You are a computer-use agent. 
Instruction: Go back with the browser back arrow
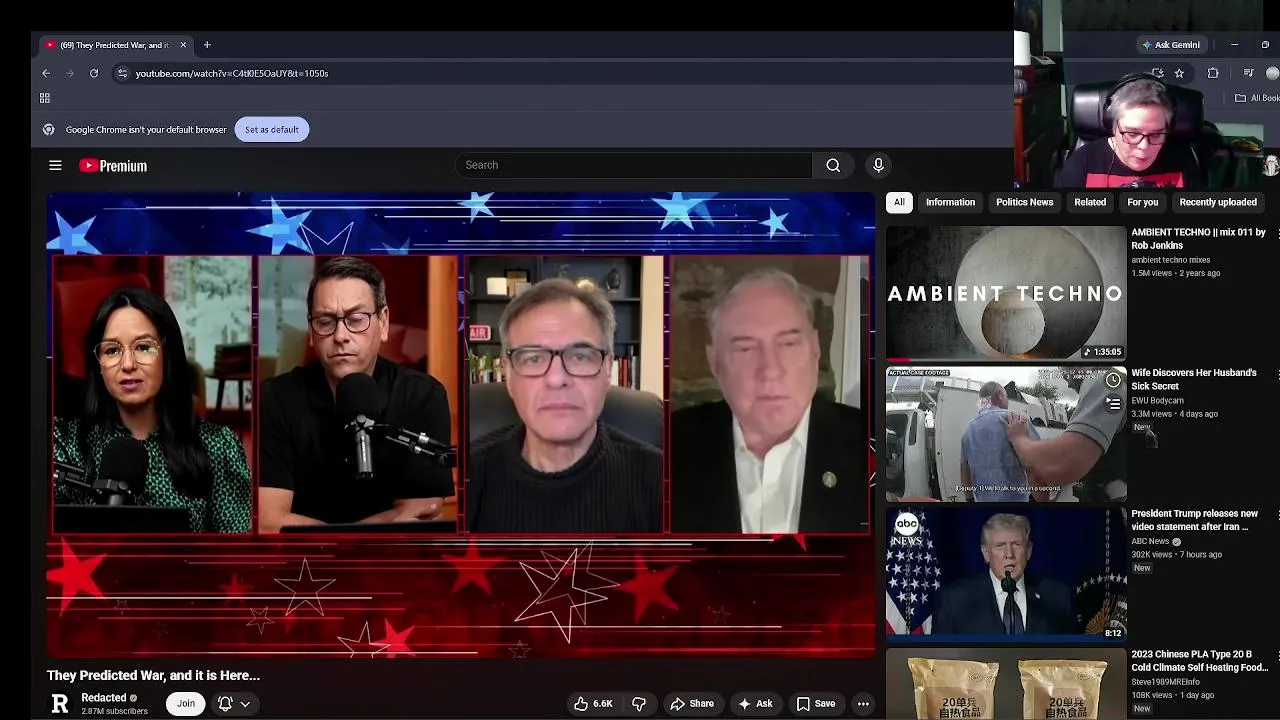[x=46, y=73]
